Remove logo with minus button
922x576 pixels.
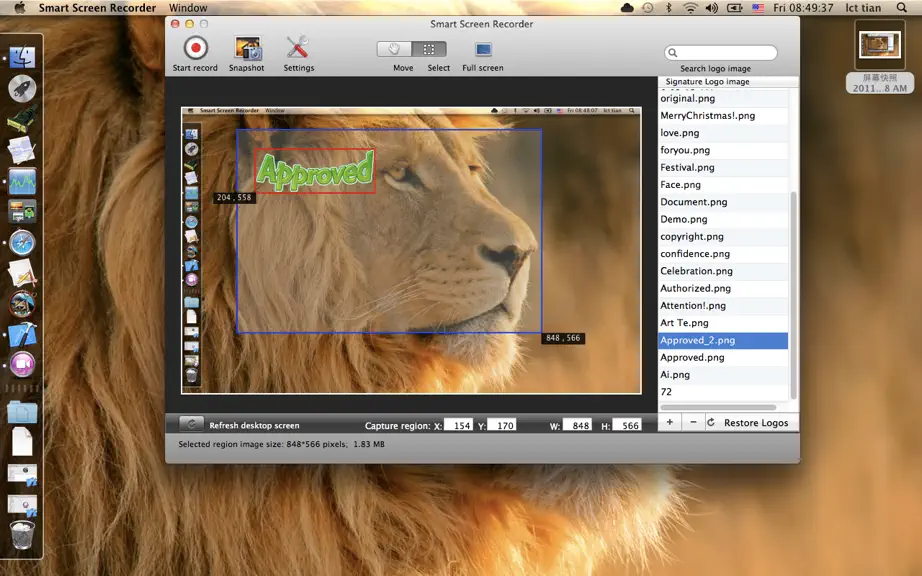(x=693, y=422)
